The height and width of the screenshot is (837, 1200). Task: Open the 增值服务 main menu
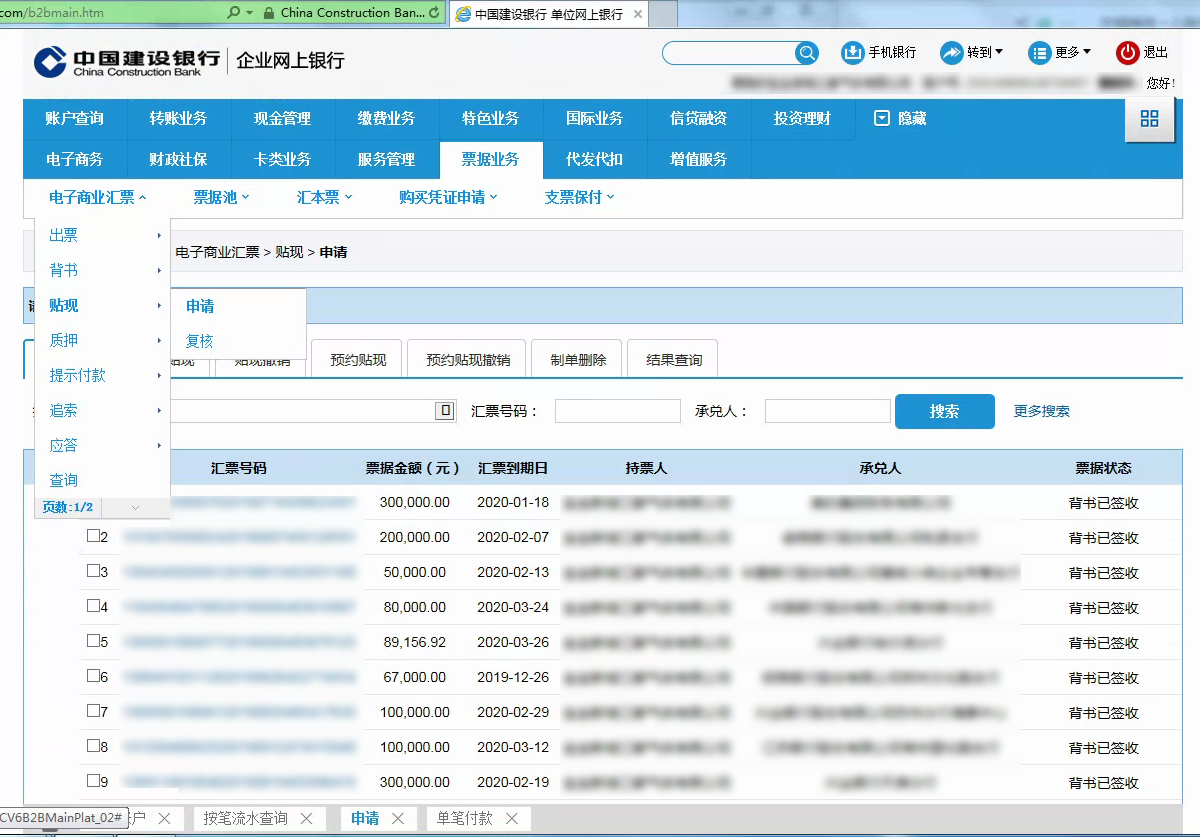tap(699, 160)
